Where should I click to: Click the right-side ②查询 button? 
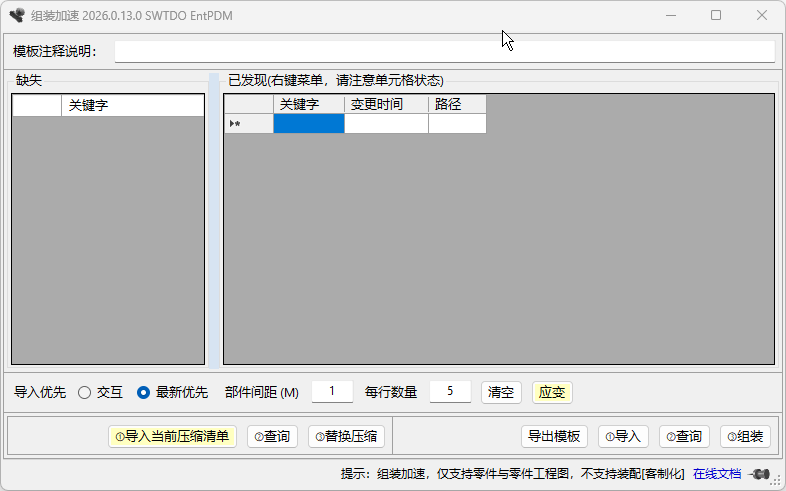pos(684,436)
